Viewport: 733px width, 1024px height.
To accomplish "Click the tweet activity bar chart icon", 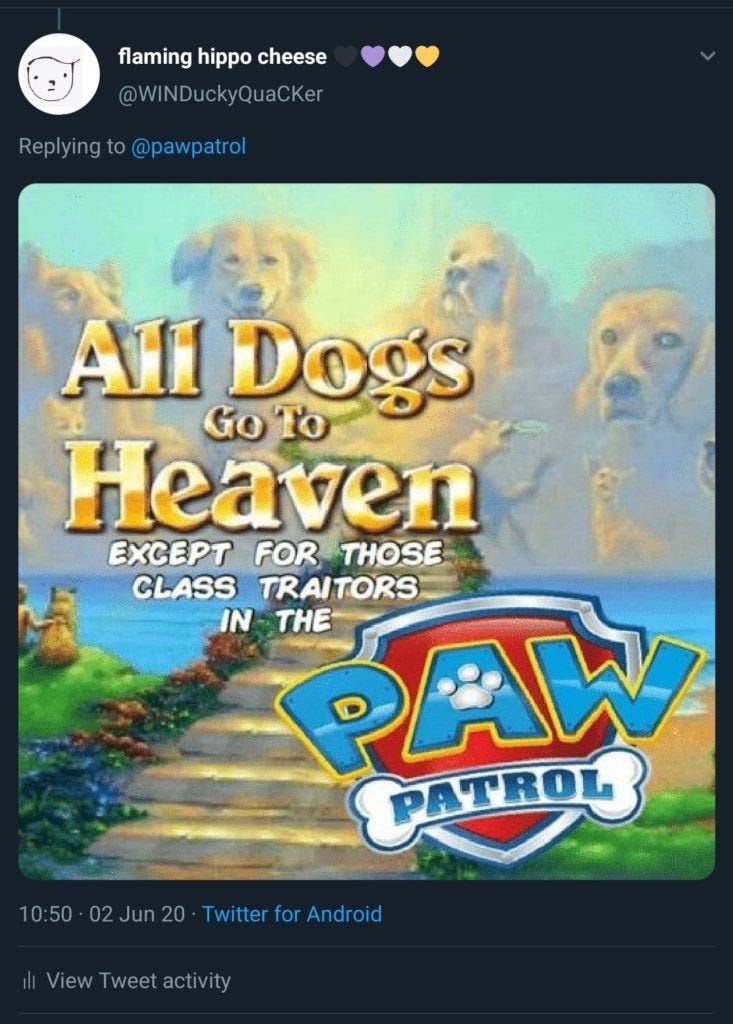I will (x=28, y=980).
